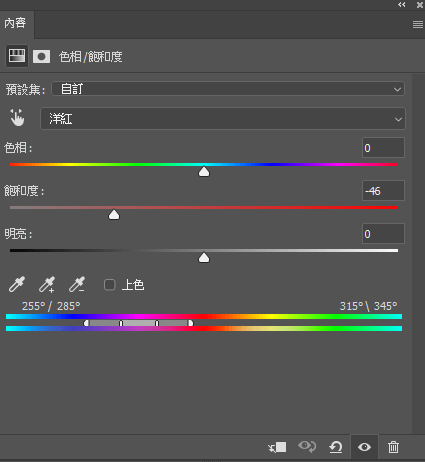Screen dimensions: 425x462
Task: Click the 預設集 label
Action: (25, 90)
